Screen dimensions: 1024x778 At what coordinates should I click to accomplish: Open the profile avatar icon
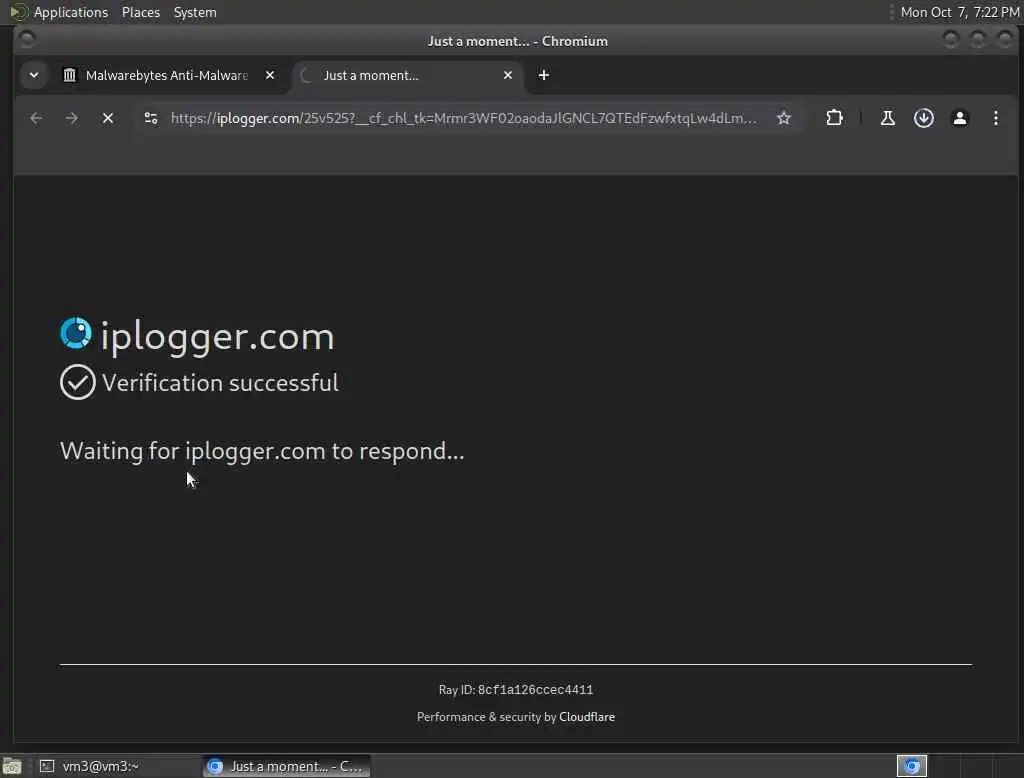pyautogui.click(x=959, y=118)
